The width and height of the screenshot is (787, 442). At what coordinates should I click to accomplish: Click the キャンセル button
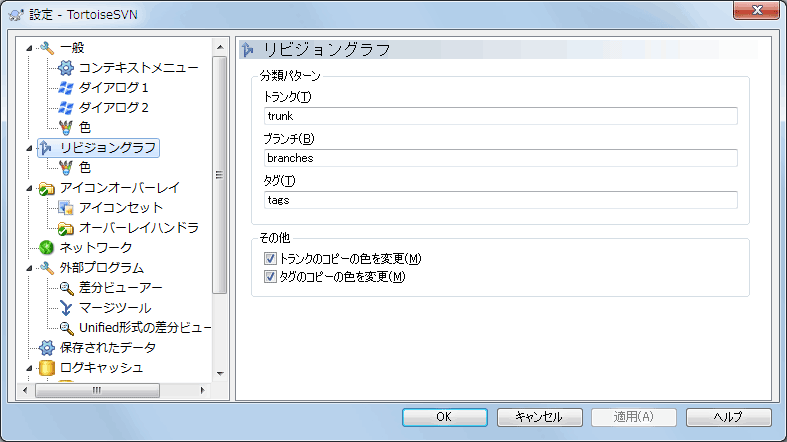pyautogui.click(x=540, y=417)
